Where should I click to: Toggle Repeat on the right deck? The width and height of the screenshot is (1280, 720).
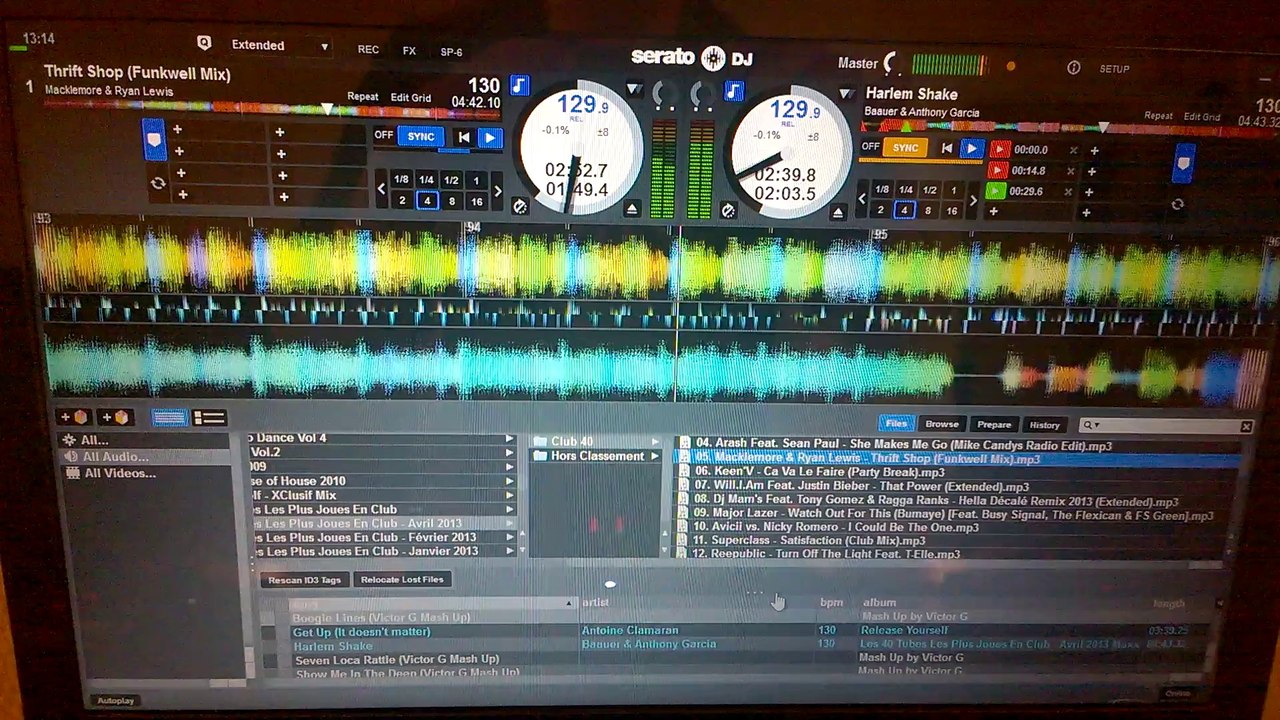(1158, 116)
